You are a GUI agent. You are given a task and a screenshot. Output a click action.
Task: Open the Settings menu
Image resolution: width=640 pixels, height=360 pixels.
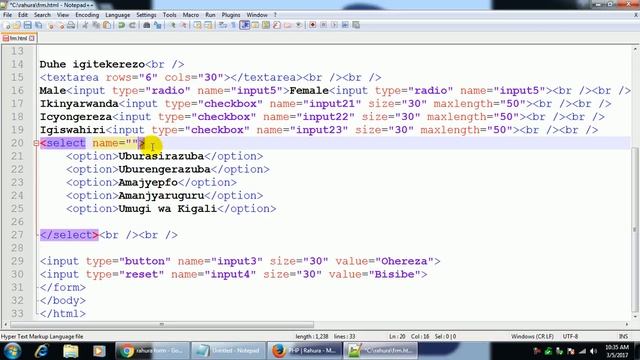pos(146,15)
